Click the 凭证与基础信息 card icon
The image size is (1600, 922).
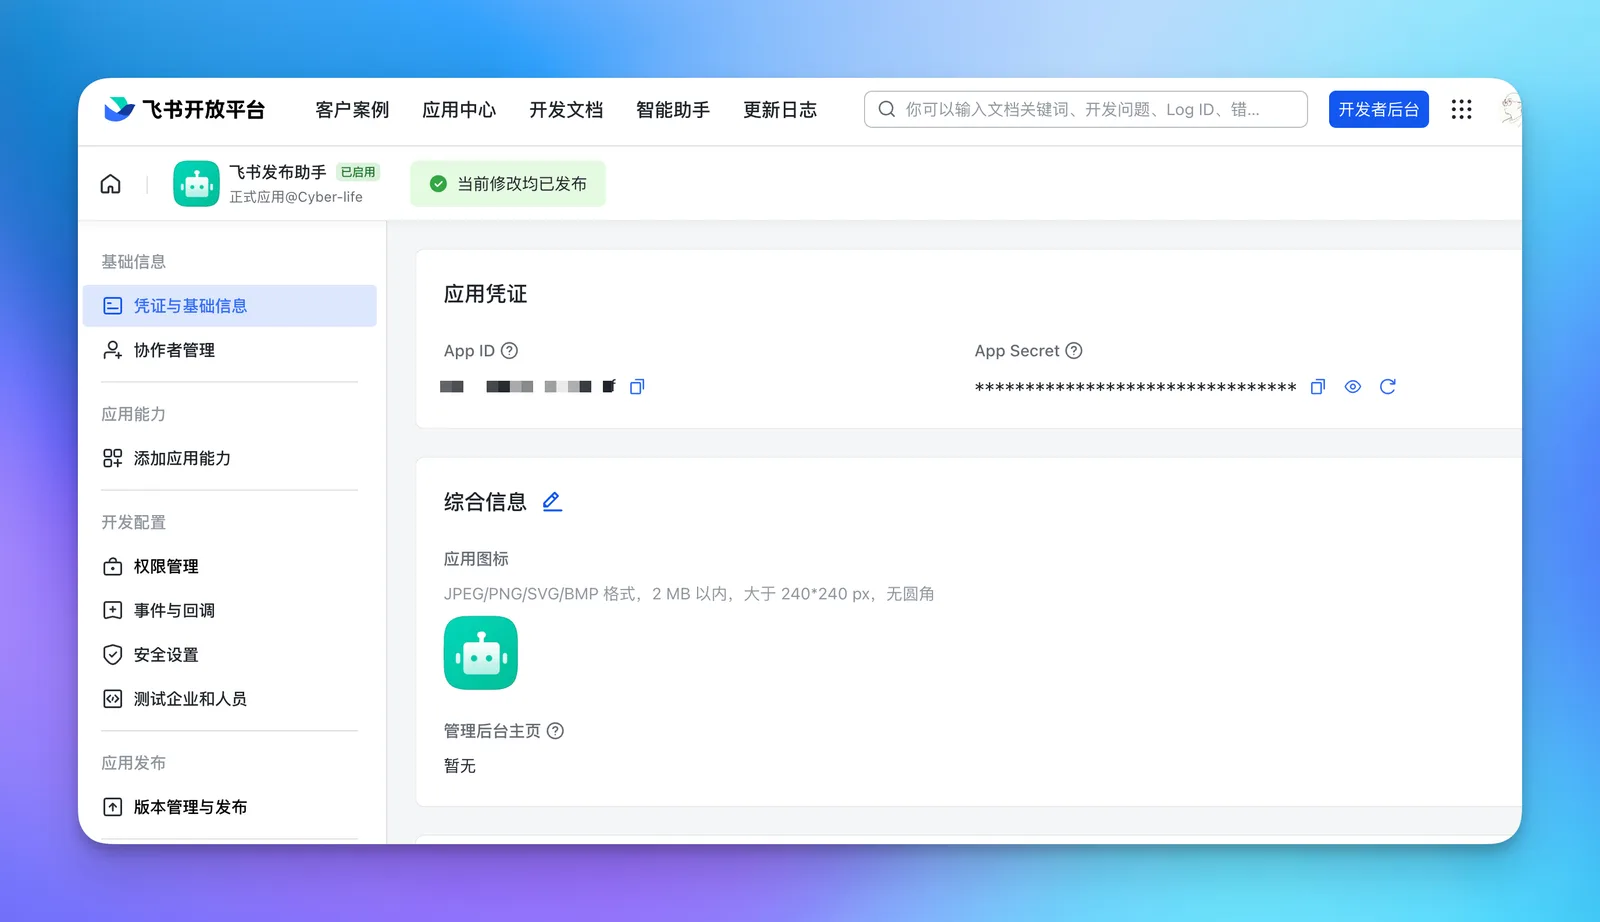113,306
